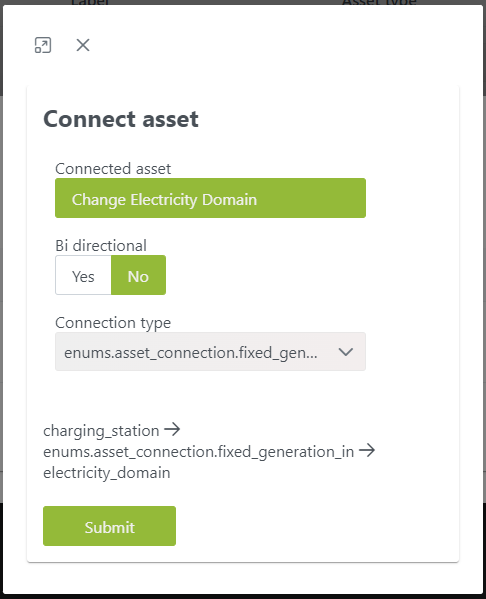The height and width of the screenshot is (599, 486).
Task: Click the Bi directional label
Action: (x=101, y=246)
